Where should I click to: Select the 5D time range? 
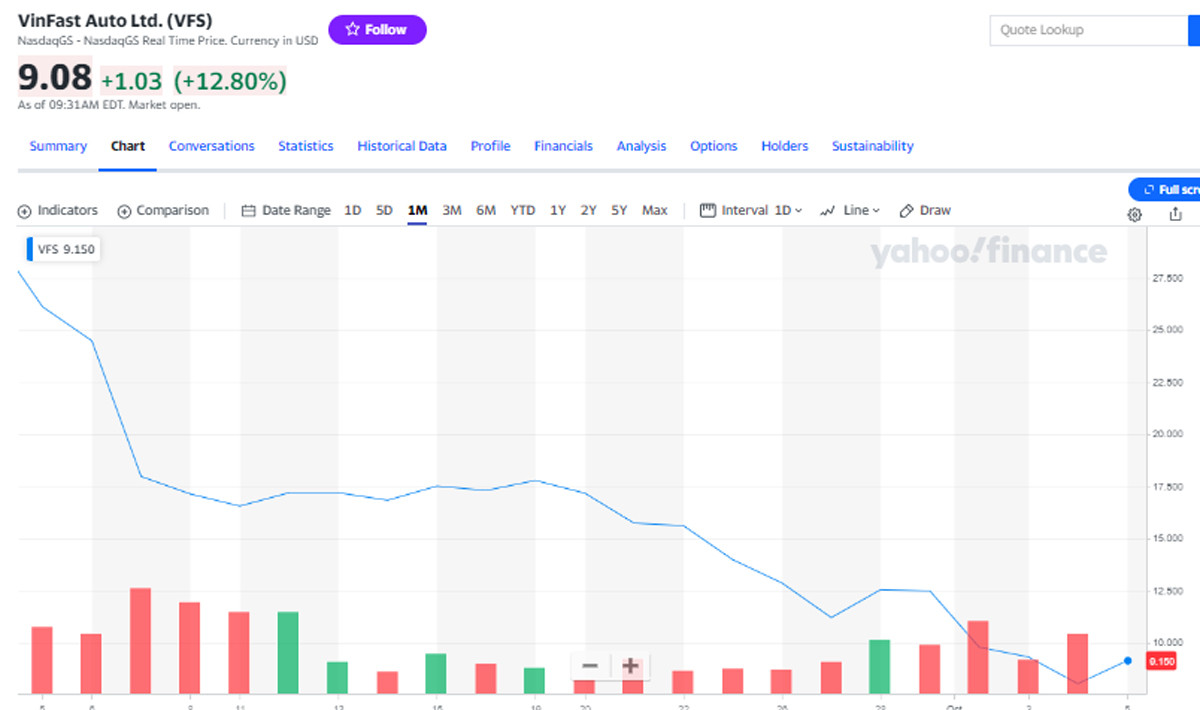click(384, 211)
